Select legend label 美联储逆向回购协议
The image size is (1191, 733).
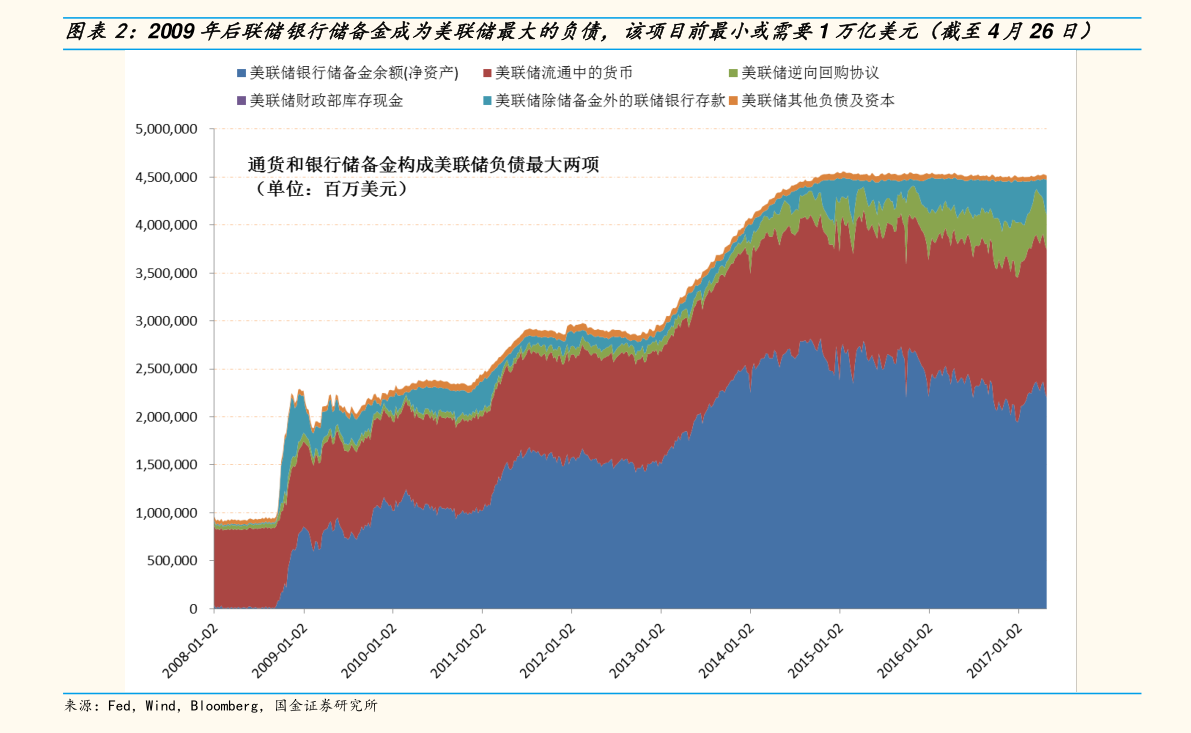coord(810,74)
